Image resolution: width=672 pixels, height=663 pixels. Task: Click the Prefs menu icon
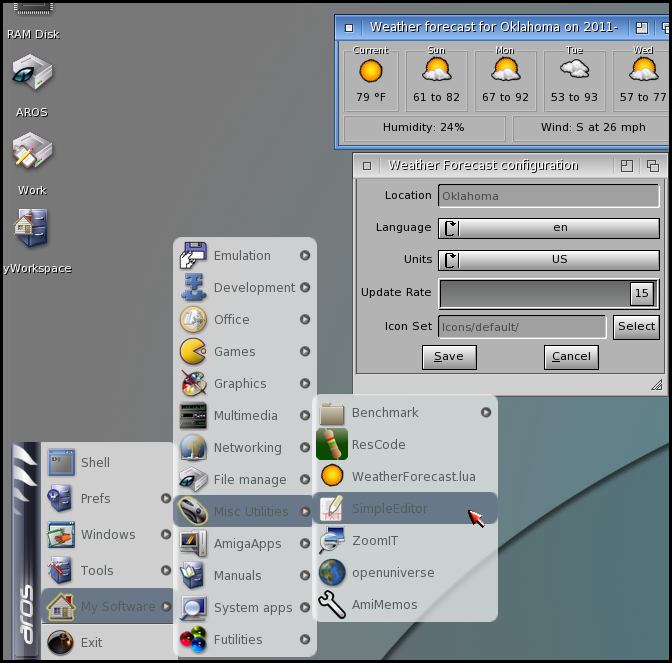click(x=60, y=498)
